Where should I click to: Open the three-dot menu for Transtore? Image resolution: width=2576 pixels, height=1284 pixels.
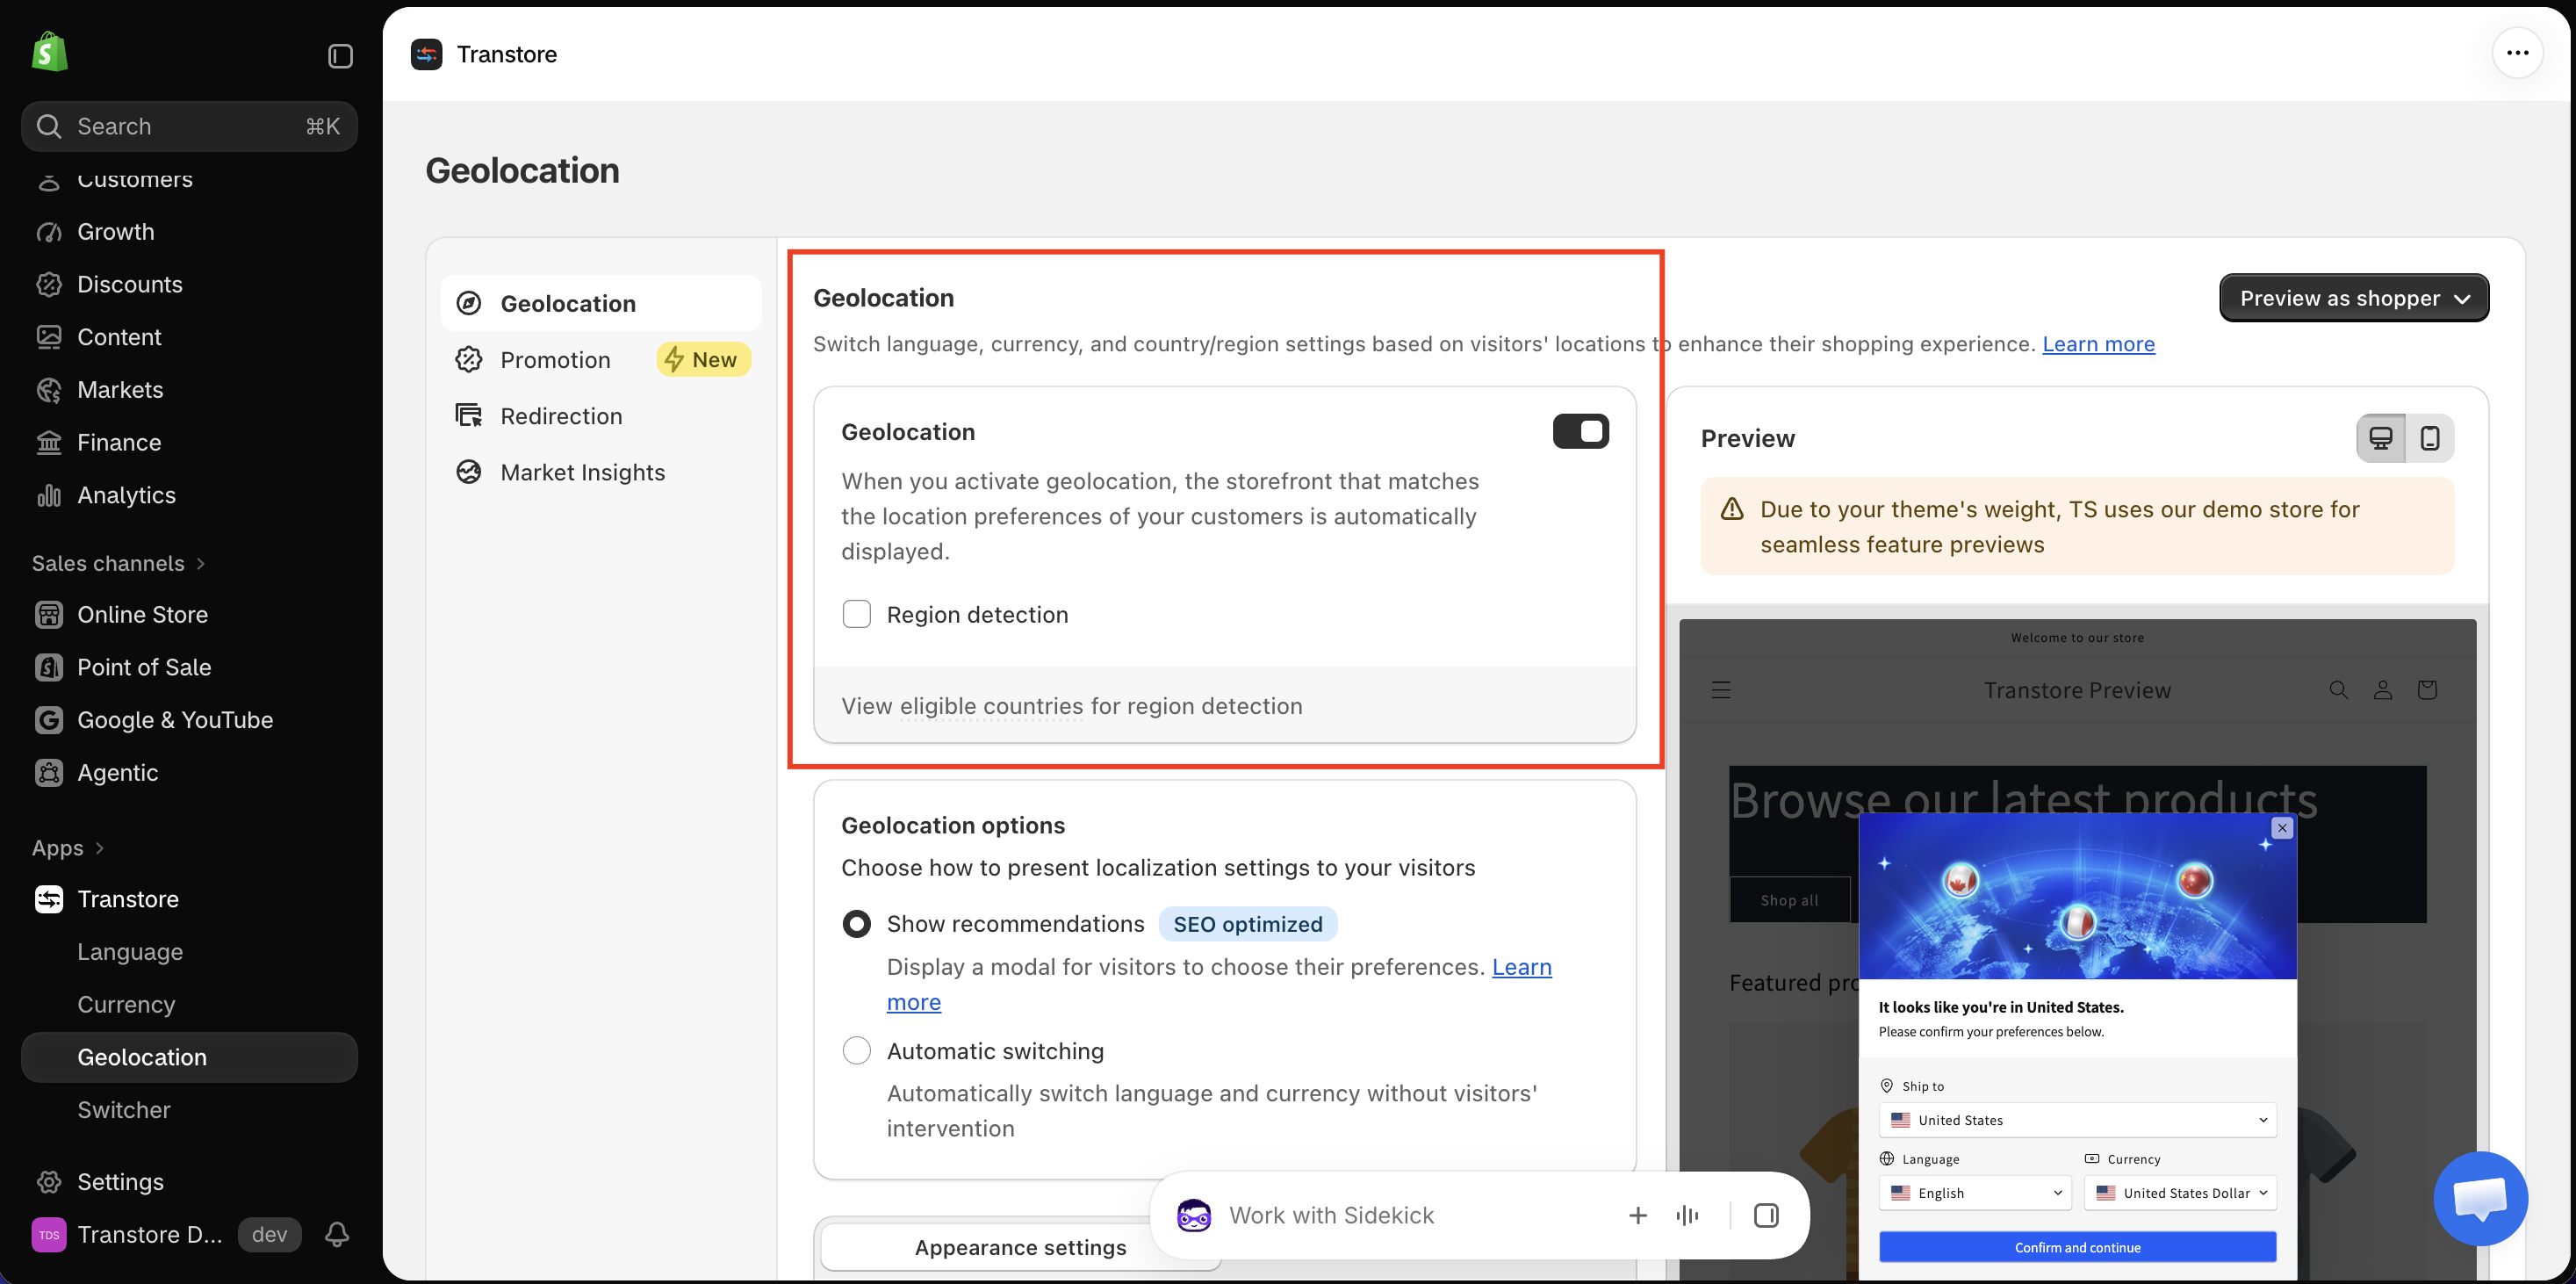click(2517, 53)
